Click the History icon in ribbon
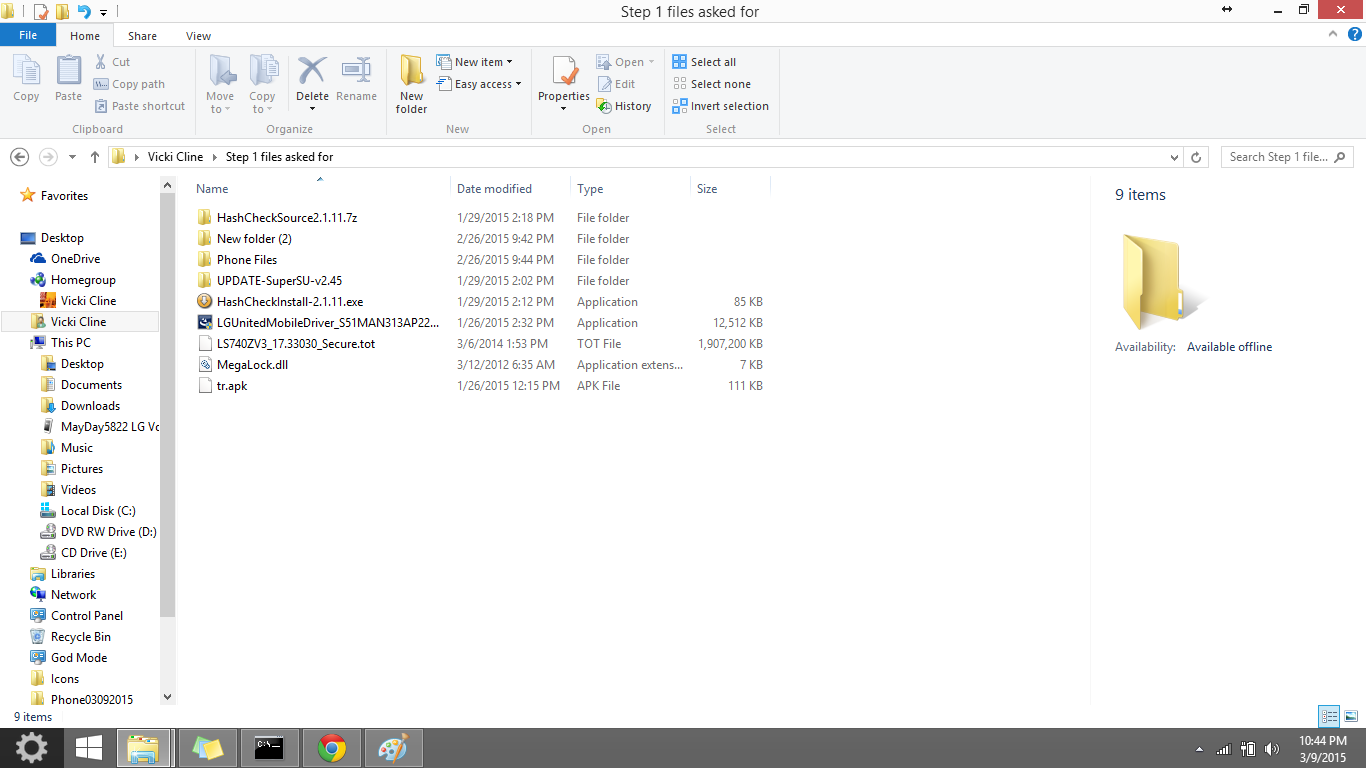 pyautogui.click(x=624, y=106)
